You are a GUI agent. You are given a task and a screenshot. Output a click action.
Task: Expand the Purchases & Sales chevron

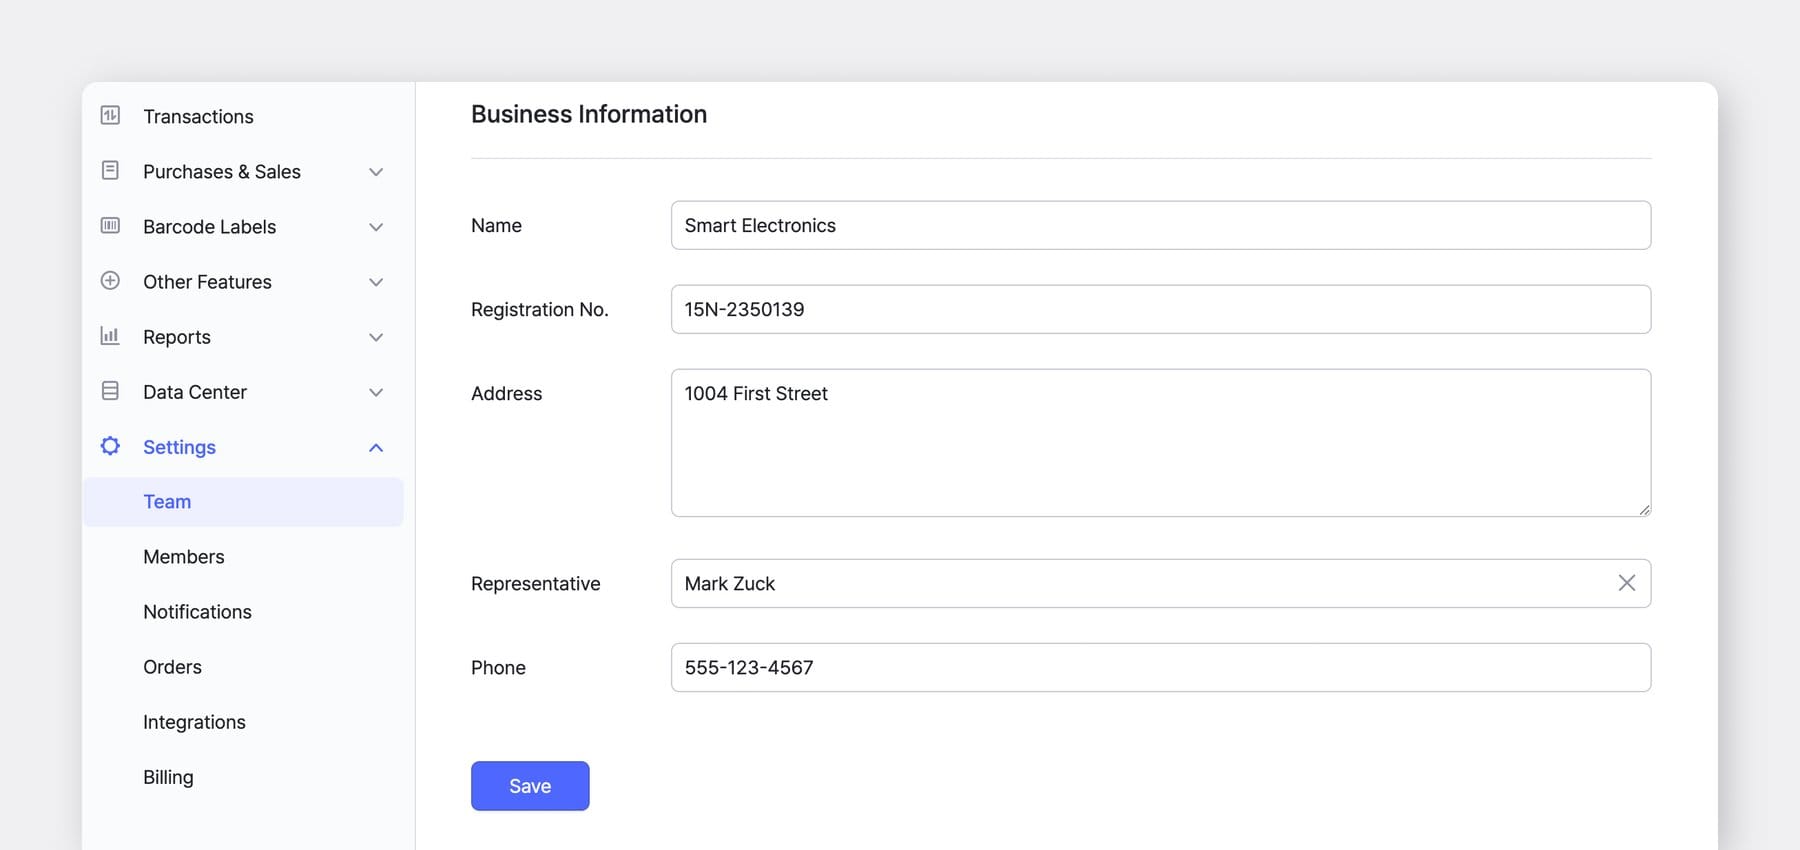(x=376, y=172)
